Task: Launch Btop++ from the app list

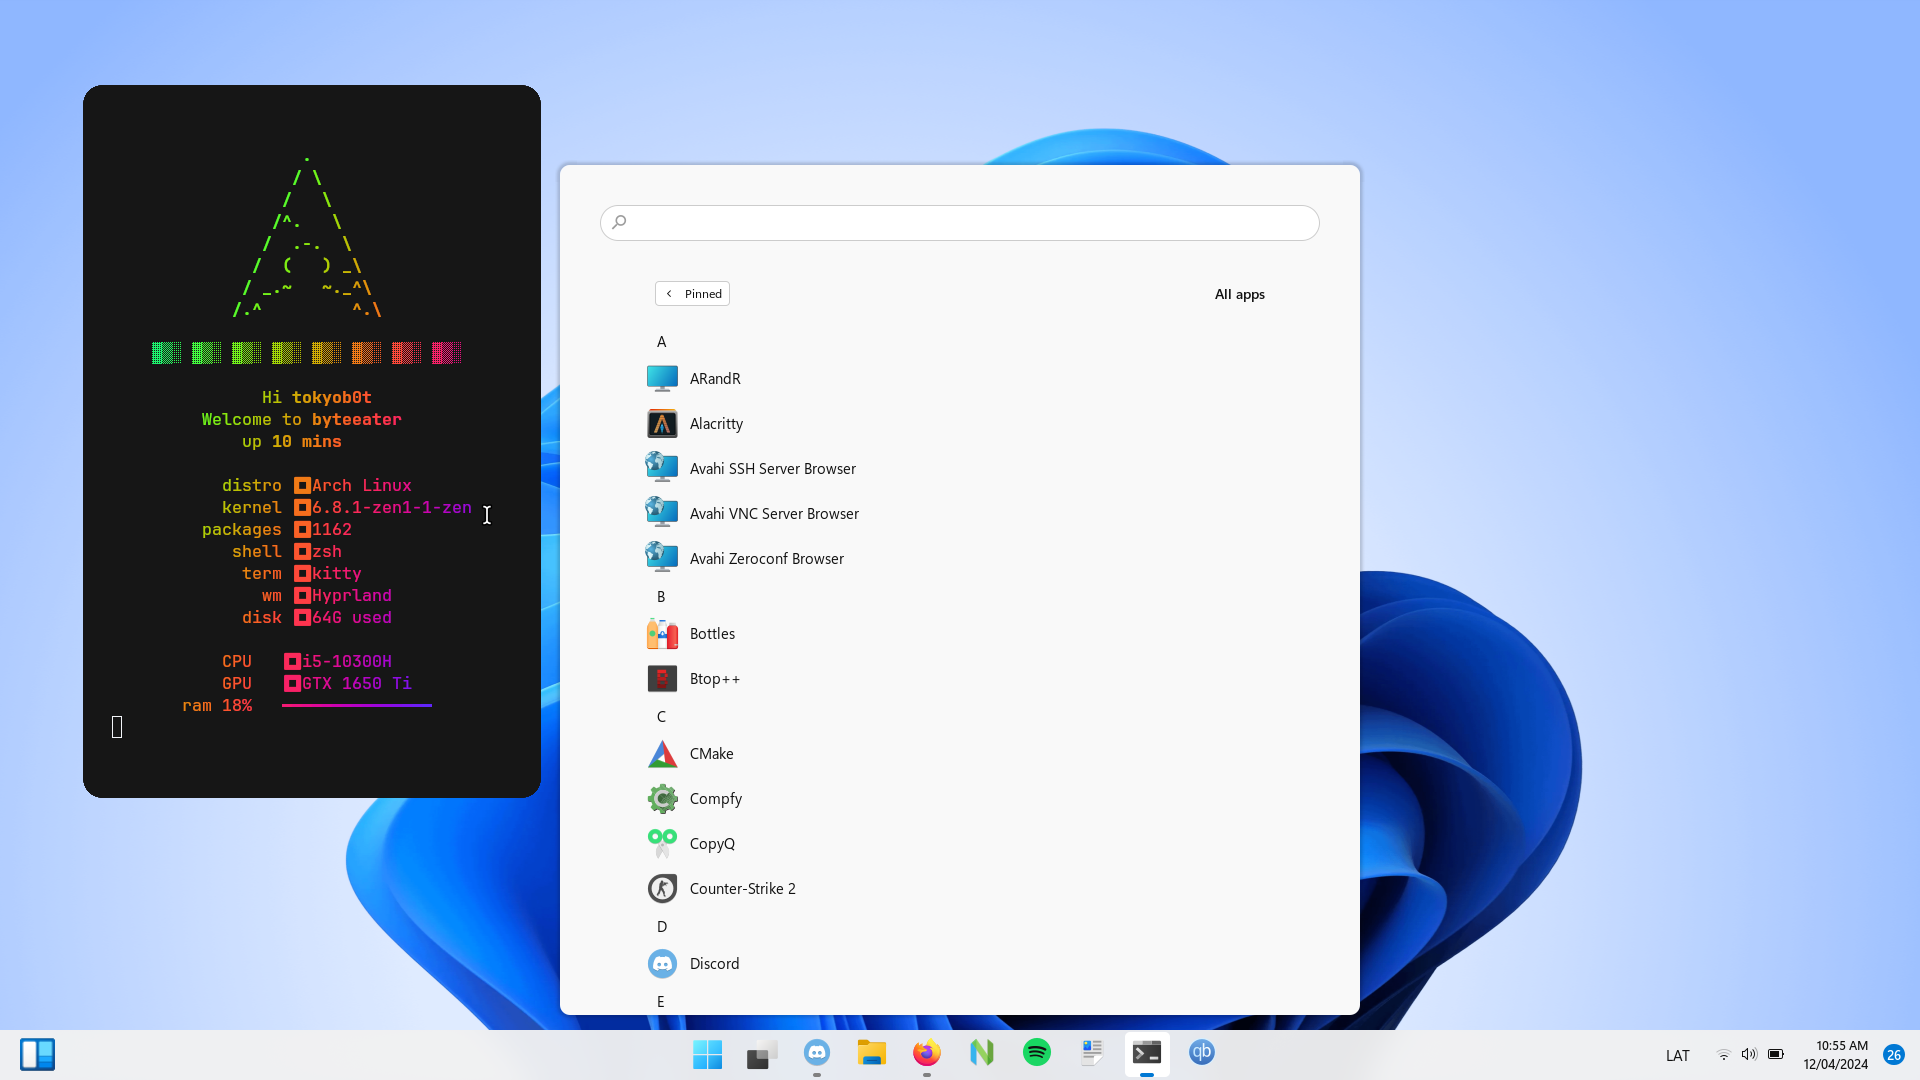Action: click(714, 679)
